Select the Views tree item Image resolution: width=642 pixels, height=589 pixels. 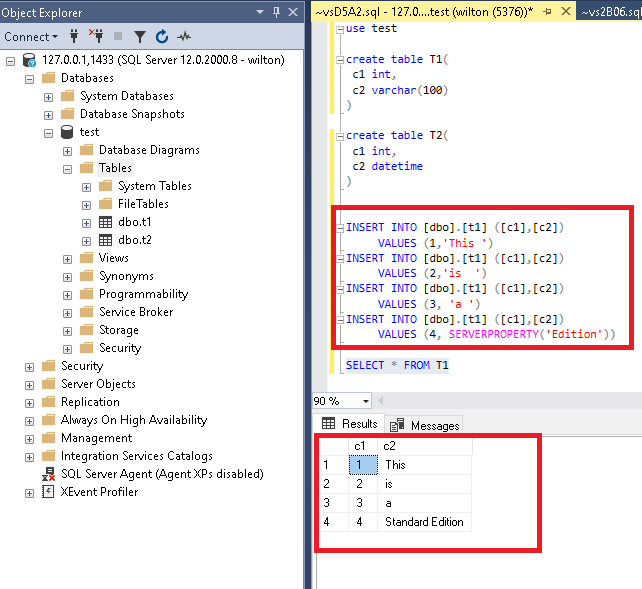[113, 258]
